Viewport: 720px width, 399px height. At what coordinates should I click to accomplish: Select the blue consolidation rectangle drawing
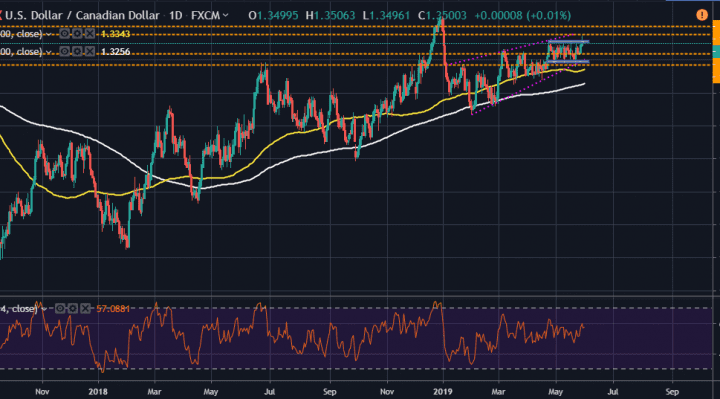(568, 51)
